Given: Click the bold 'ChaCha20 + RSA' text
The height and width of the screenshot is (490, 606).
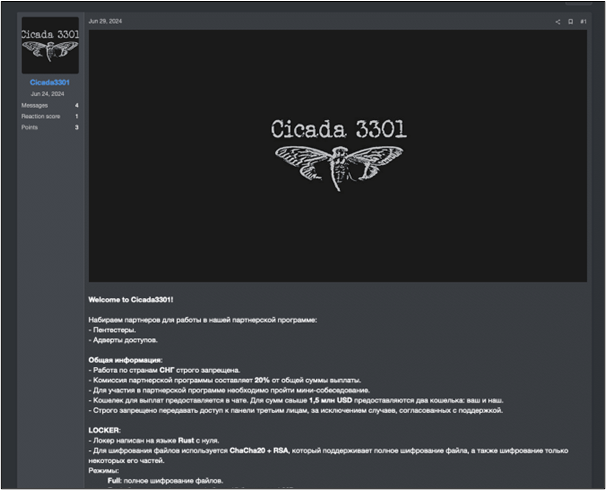Looking at the screenshot, I should tap(259, 451).
